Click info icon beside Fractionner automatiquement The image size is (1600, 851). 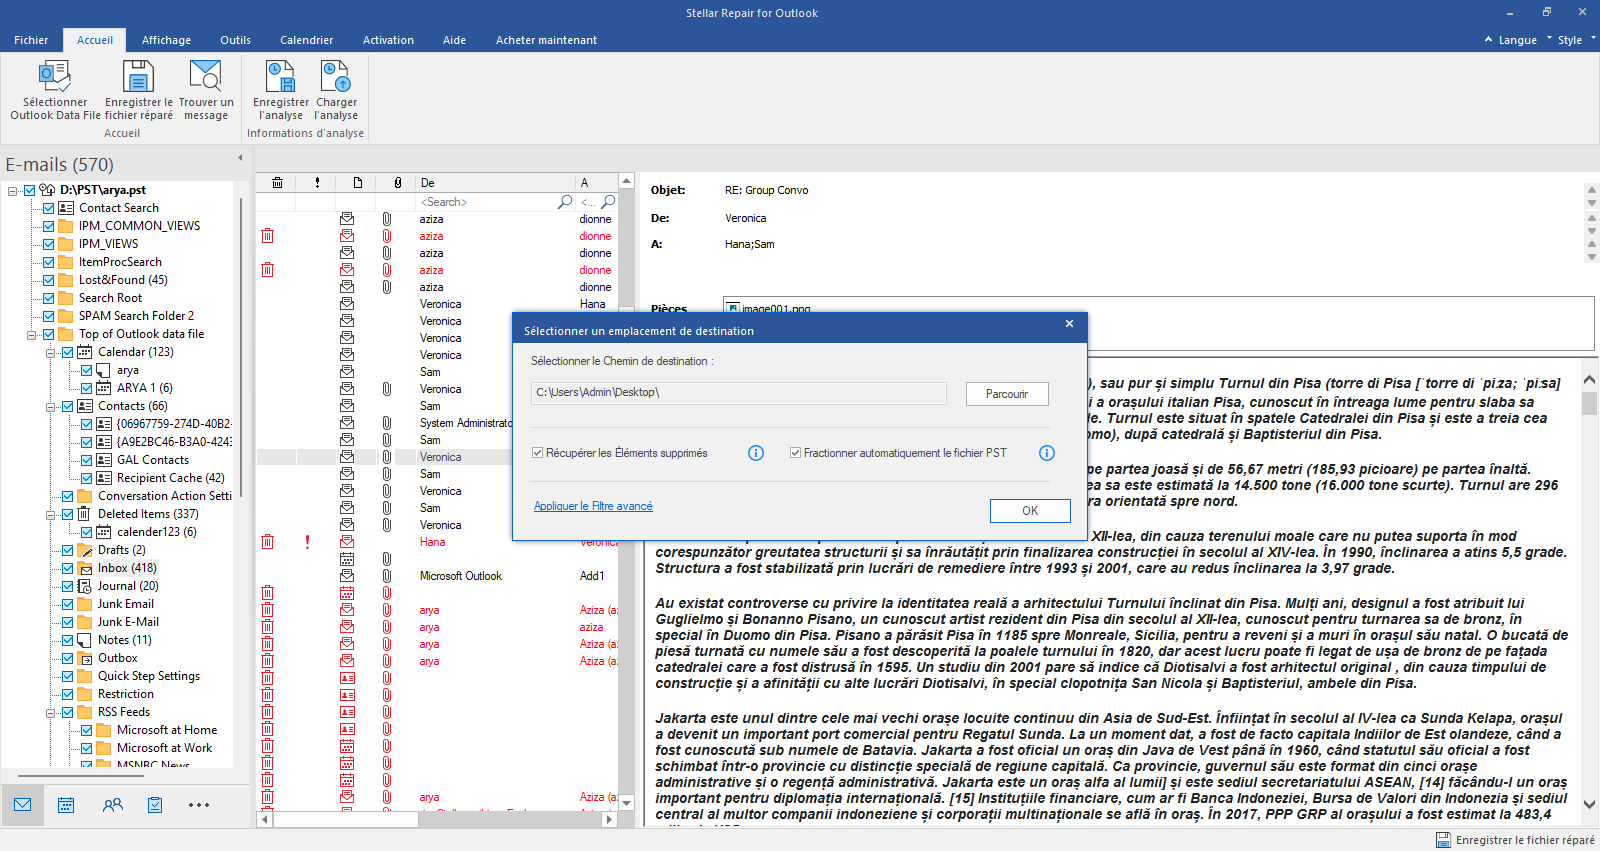pos(1047,453)
